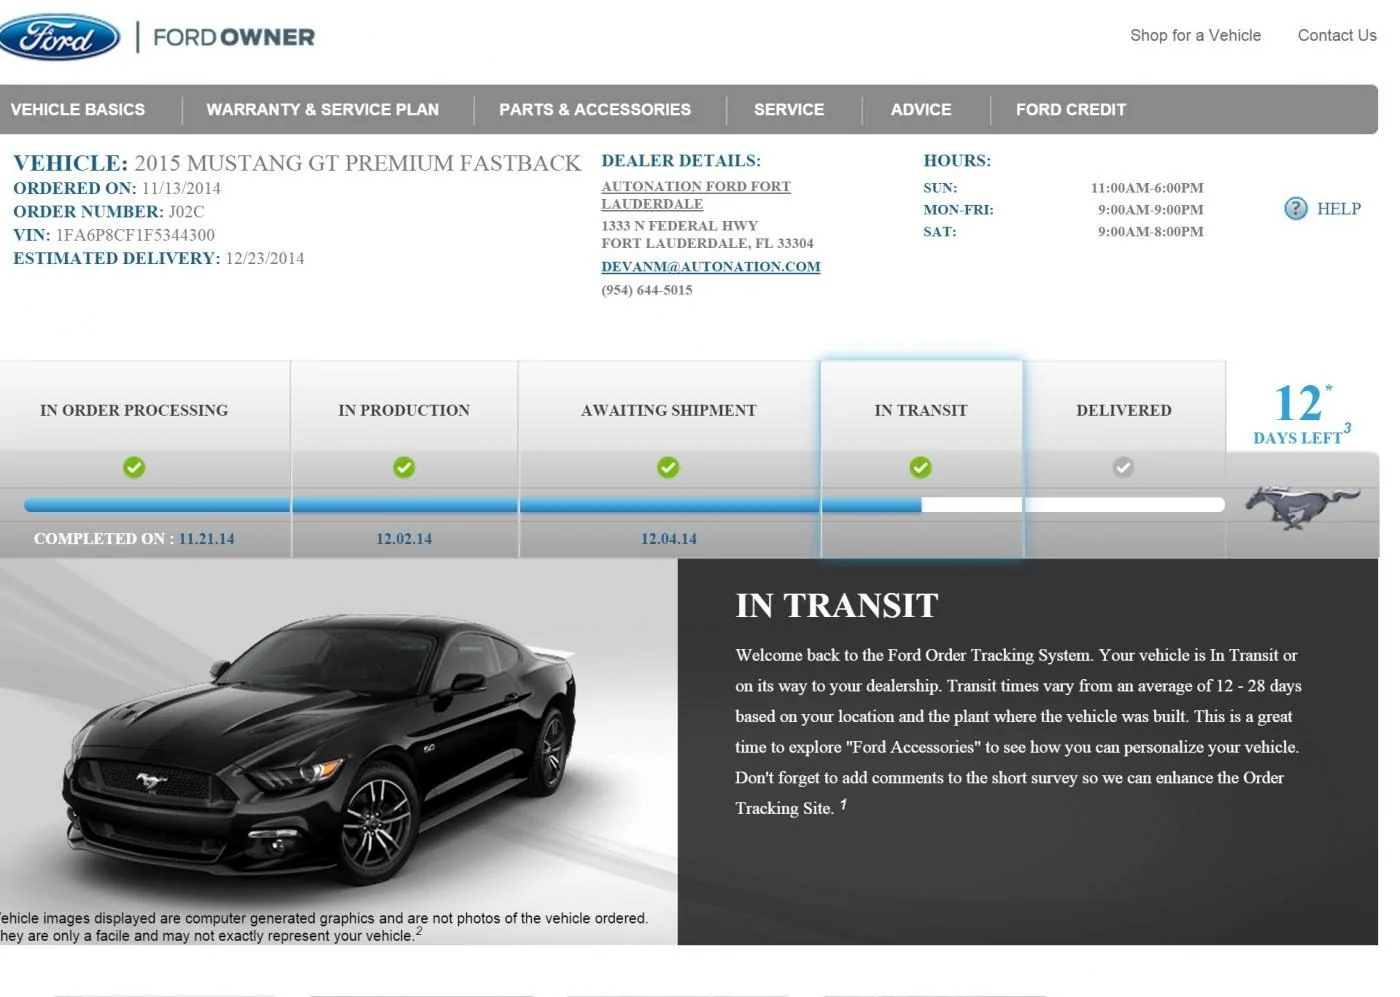The image size is (1400, 997).
Task: Click the Mon-Fri hours 9:00AM-9:00PM
Action: pyautogui.click(x=1151, y=210)
